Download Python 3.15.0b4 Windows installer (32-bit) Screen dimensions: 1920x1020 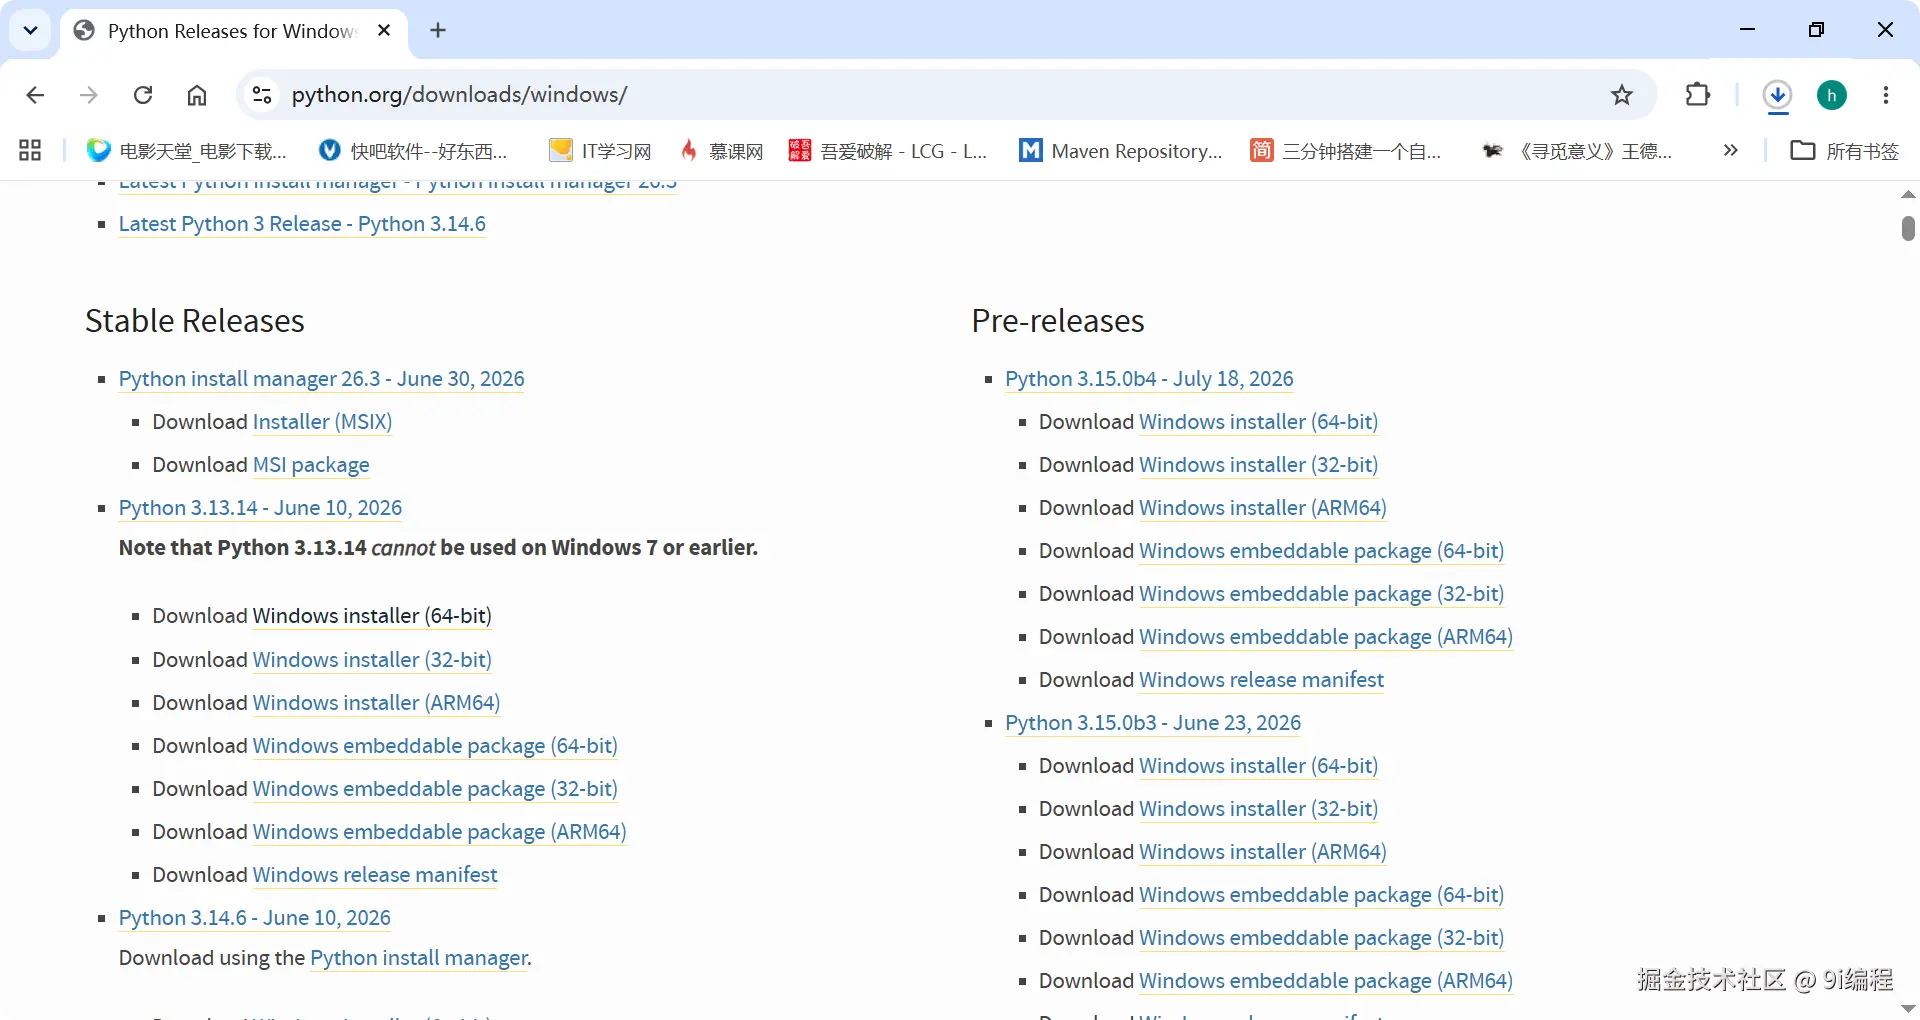[x=1258, y=465]
